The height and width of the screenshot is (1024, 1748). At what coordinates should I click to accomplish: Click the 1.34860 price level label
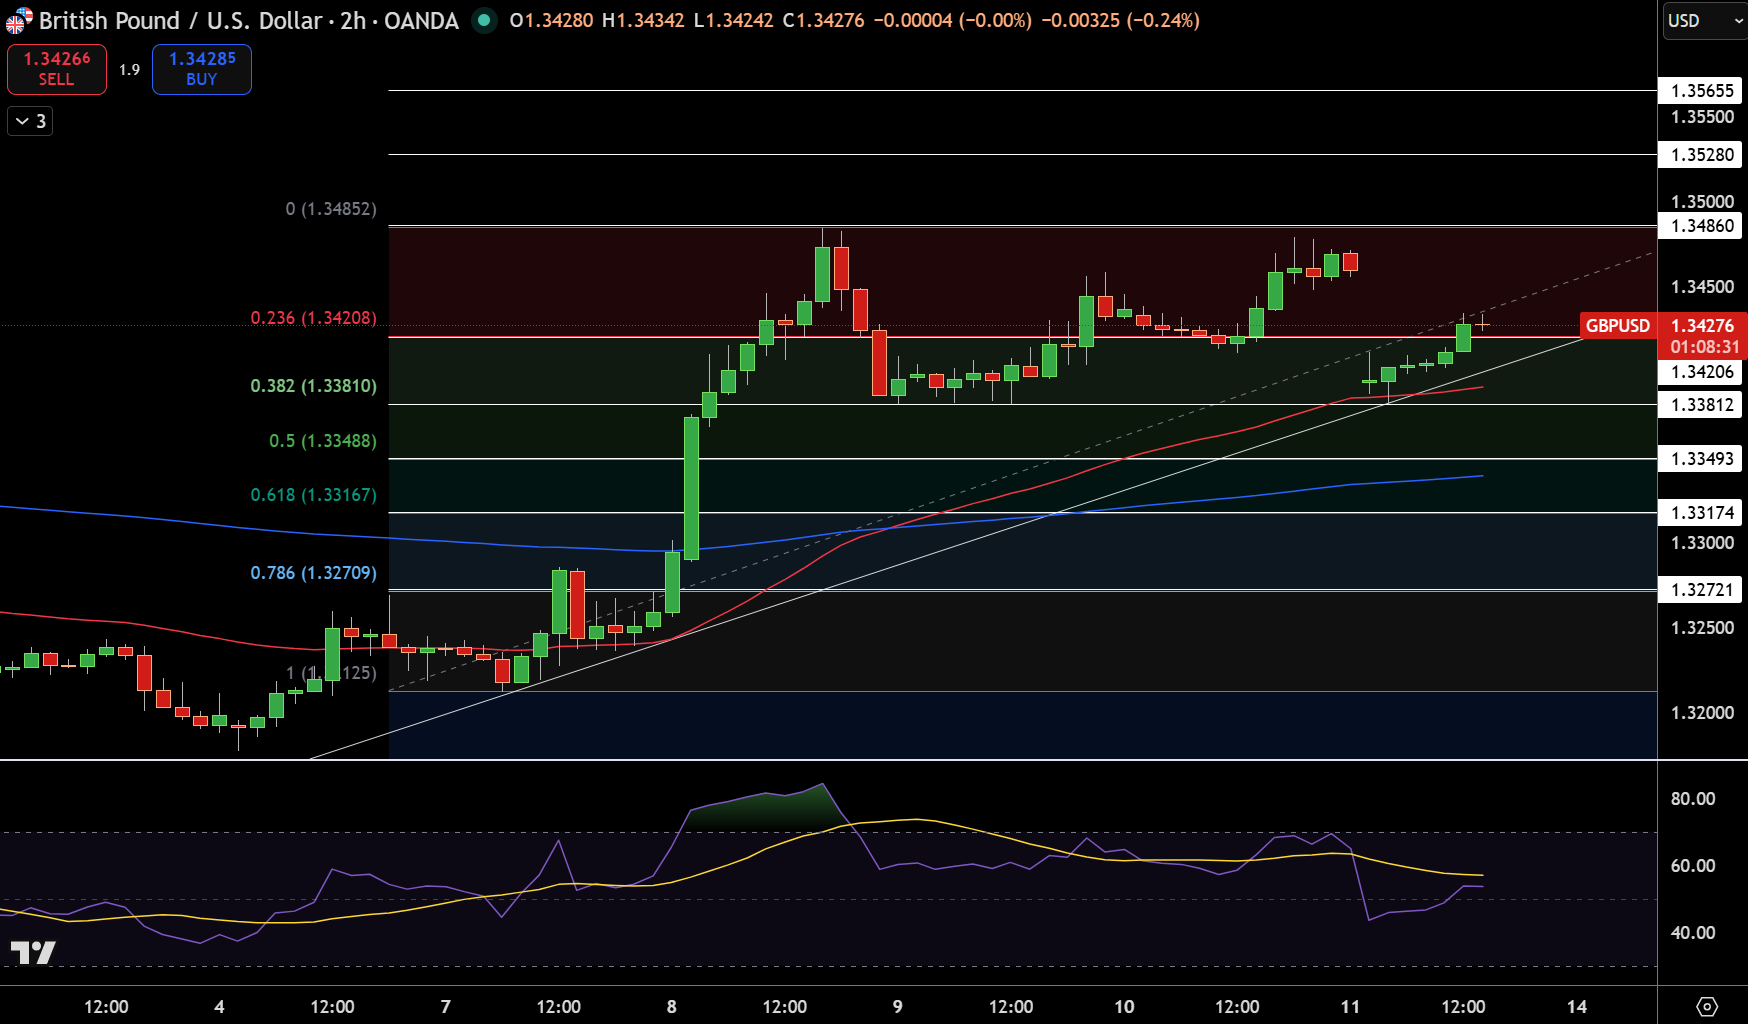(x=1702, y=226)
